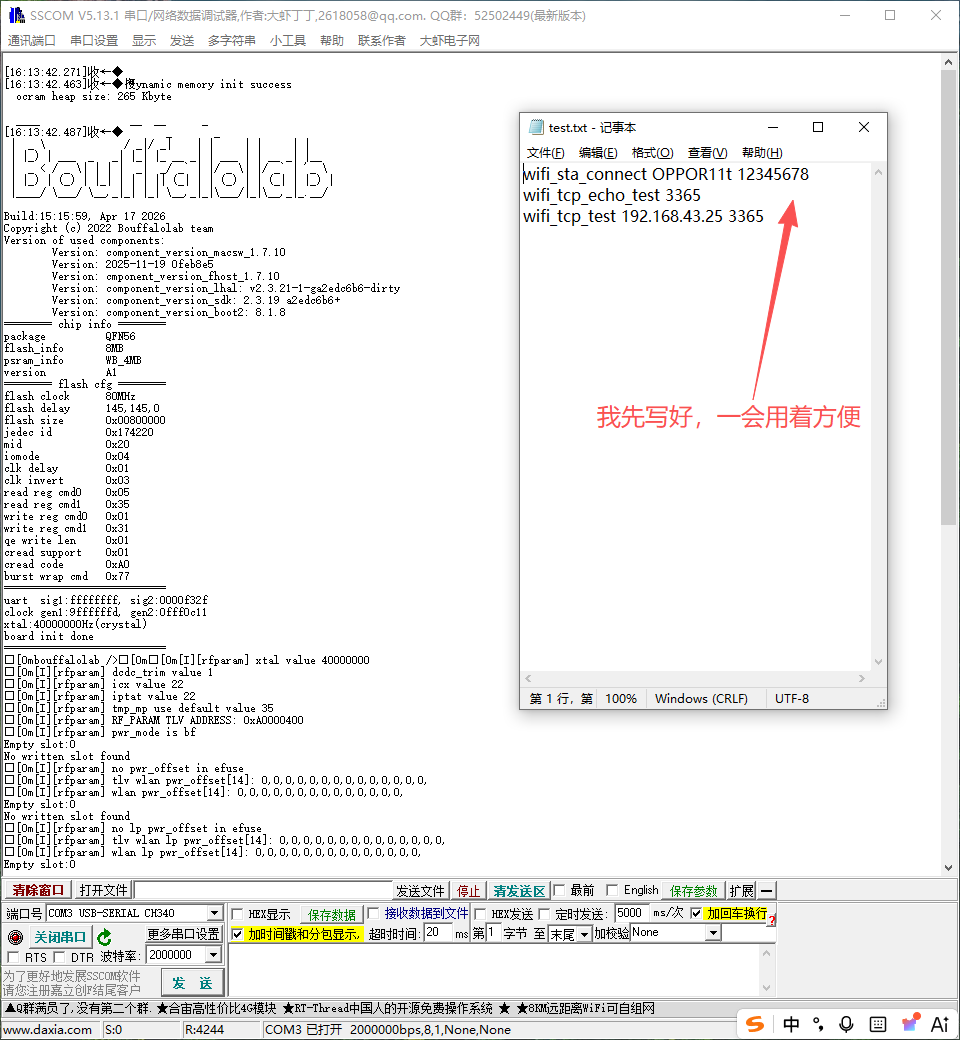The width and height of the screenshot is (960, 1040).
Task: Open the touch keyboard from the taskbar
Action: 878,1023
